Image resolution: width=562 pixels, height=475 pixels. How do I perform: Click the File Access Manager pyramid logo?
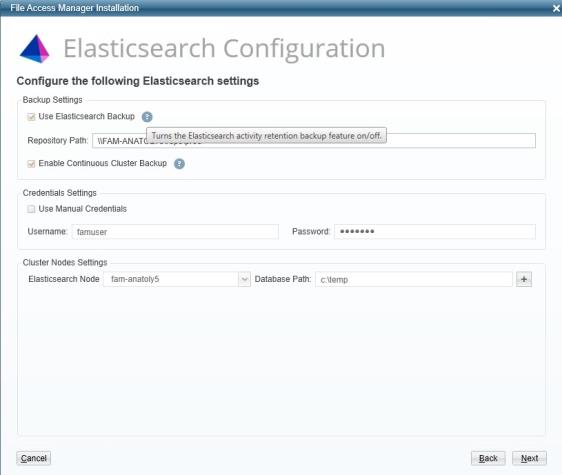coord(34,49)
